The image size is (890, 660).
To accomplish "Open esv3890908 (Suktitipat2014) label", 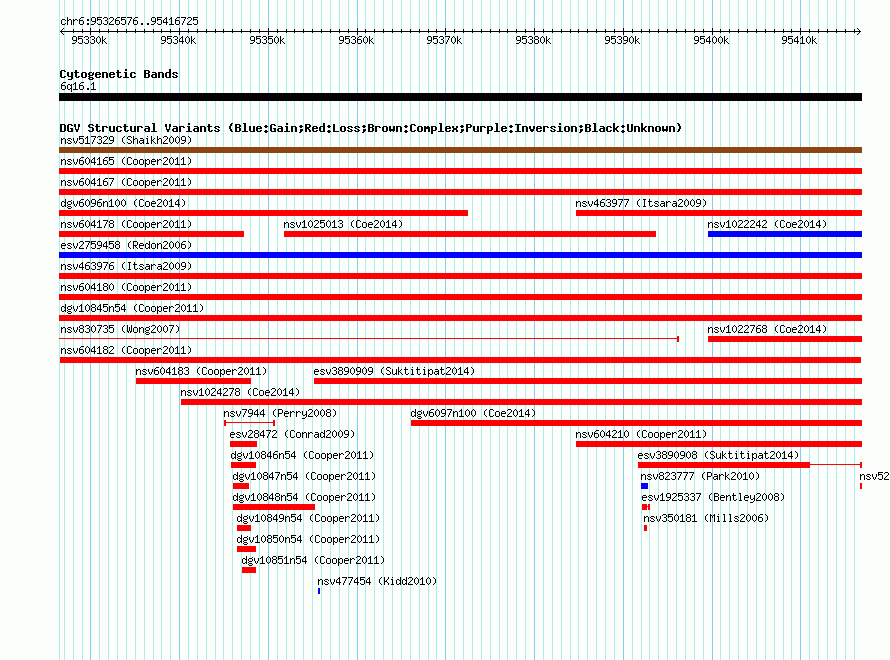I will pyautogui.click(x=718, y=455).
